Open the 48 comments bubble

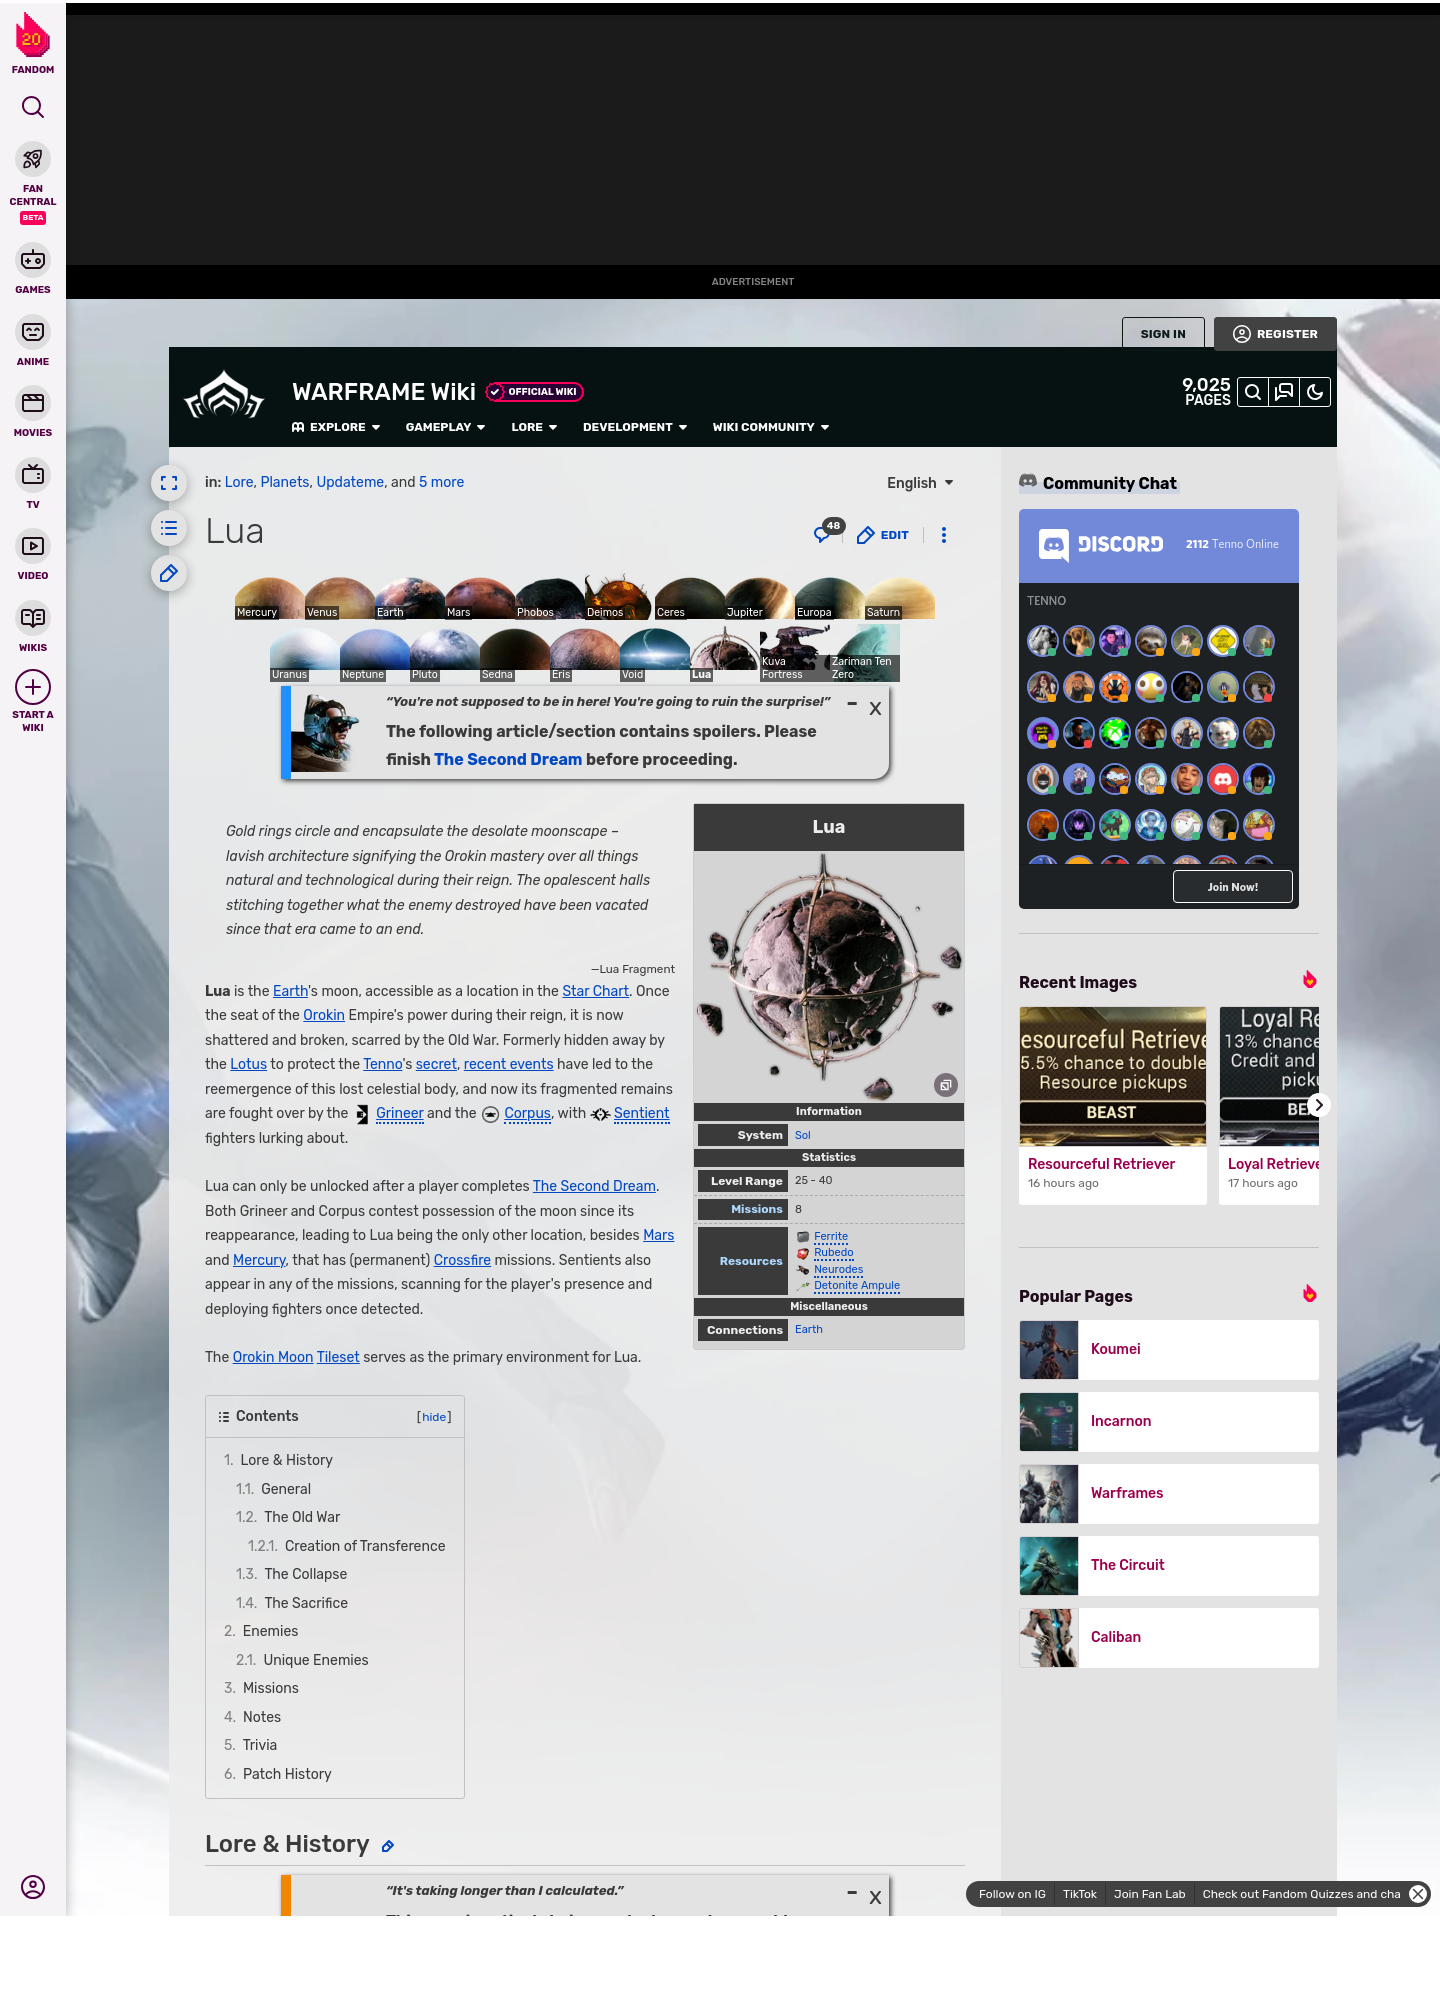point(828,532)
